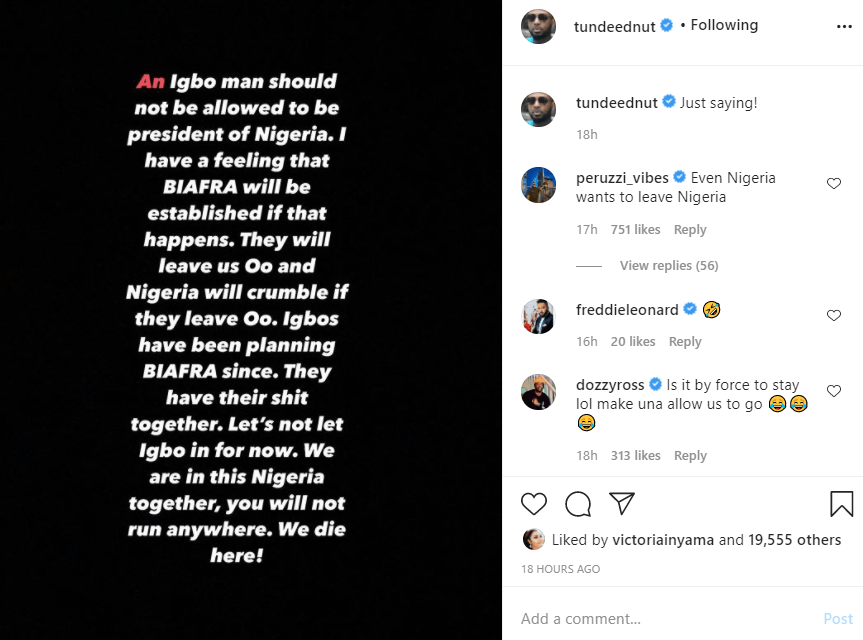Reply to dozzyross's comment
Viewport: 863px width, 640px height.
tap(690, 456)
